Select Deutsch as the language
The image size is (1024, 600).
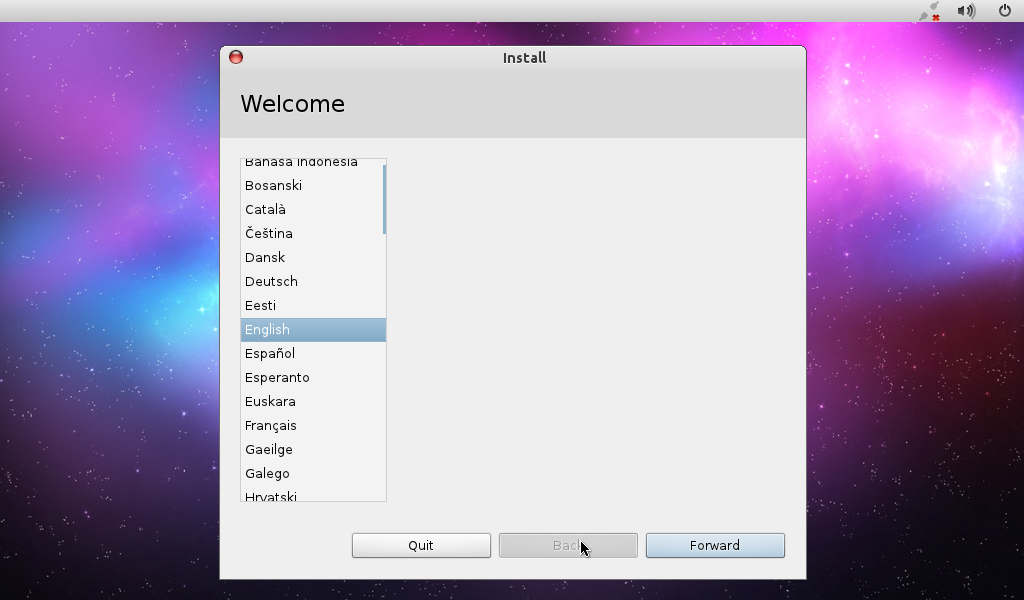click(271, 282)
